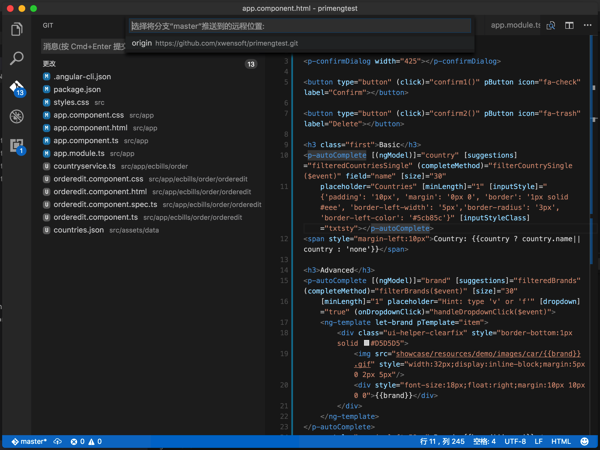Click line number 15 in the gutter
Screen dimensions: 600x450
coord(284,280)
